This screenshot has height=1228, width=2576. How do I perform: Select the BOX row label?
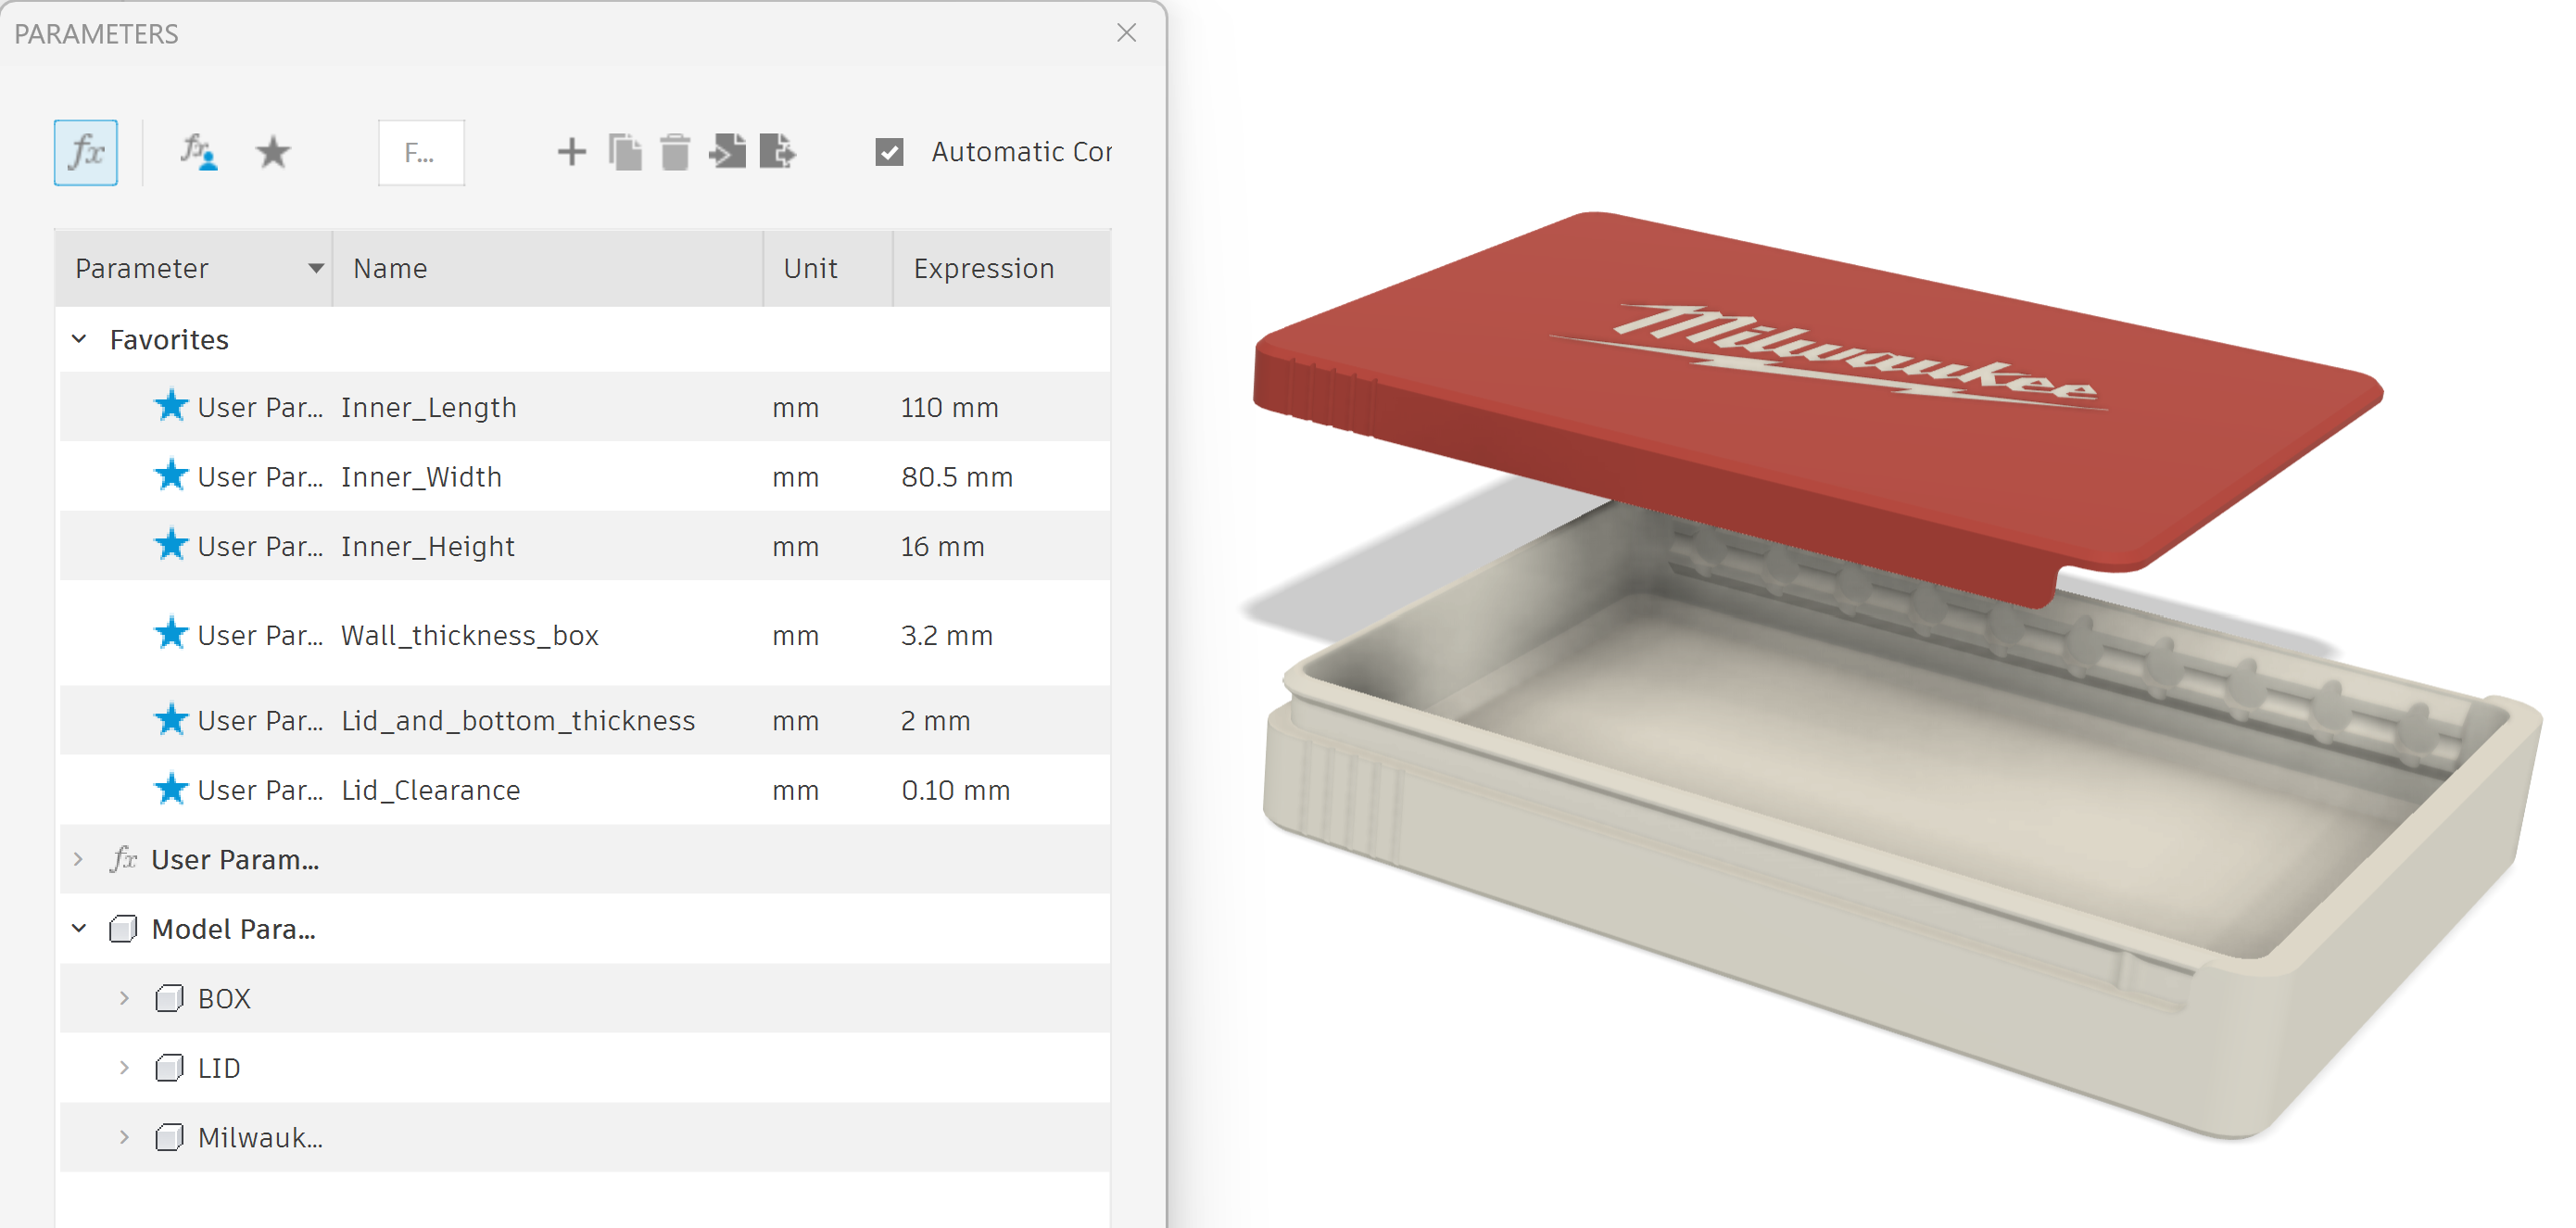click(224, 999)
